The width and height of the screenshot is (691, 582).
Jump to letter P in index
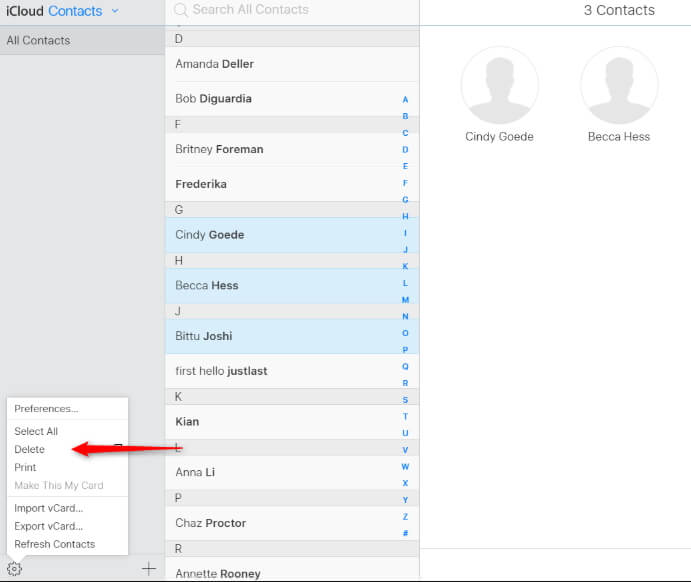tap(405, 350)
